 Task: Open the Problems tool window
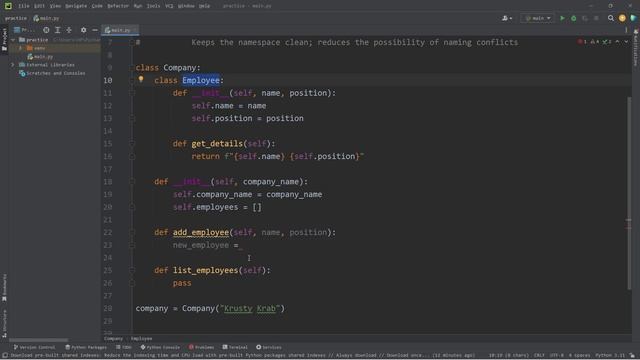[201, 347]
